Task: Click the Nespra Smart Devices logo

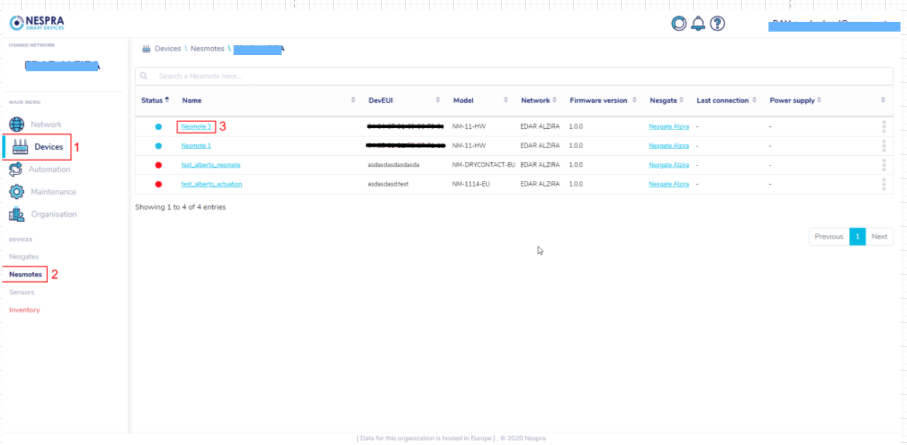Action: coord(43,22)
